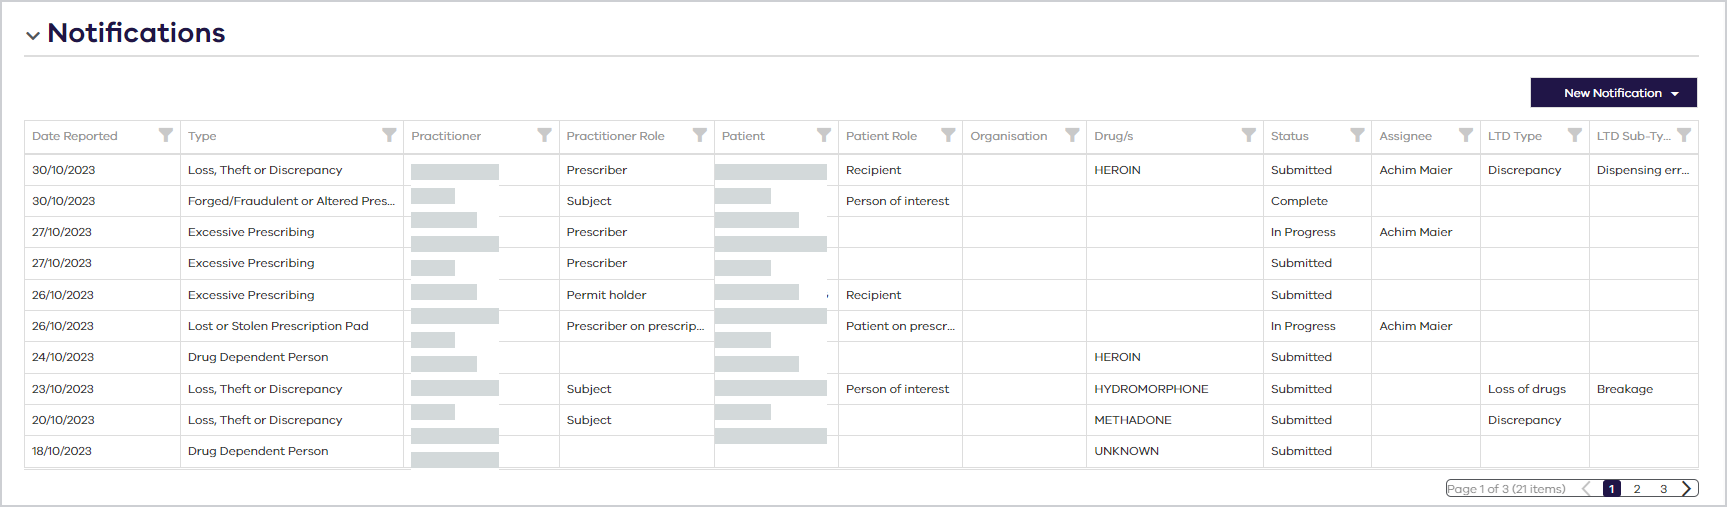Sort by Assignee column header

click(x=1406, y=136)
